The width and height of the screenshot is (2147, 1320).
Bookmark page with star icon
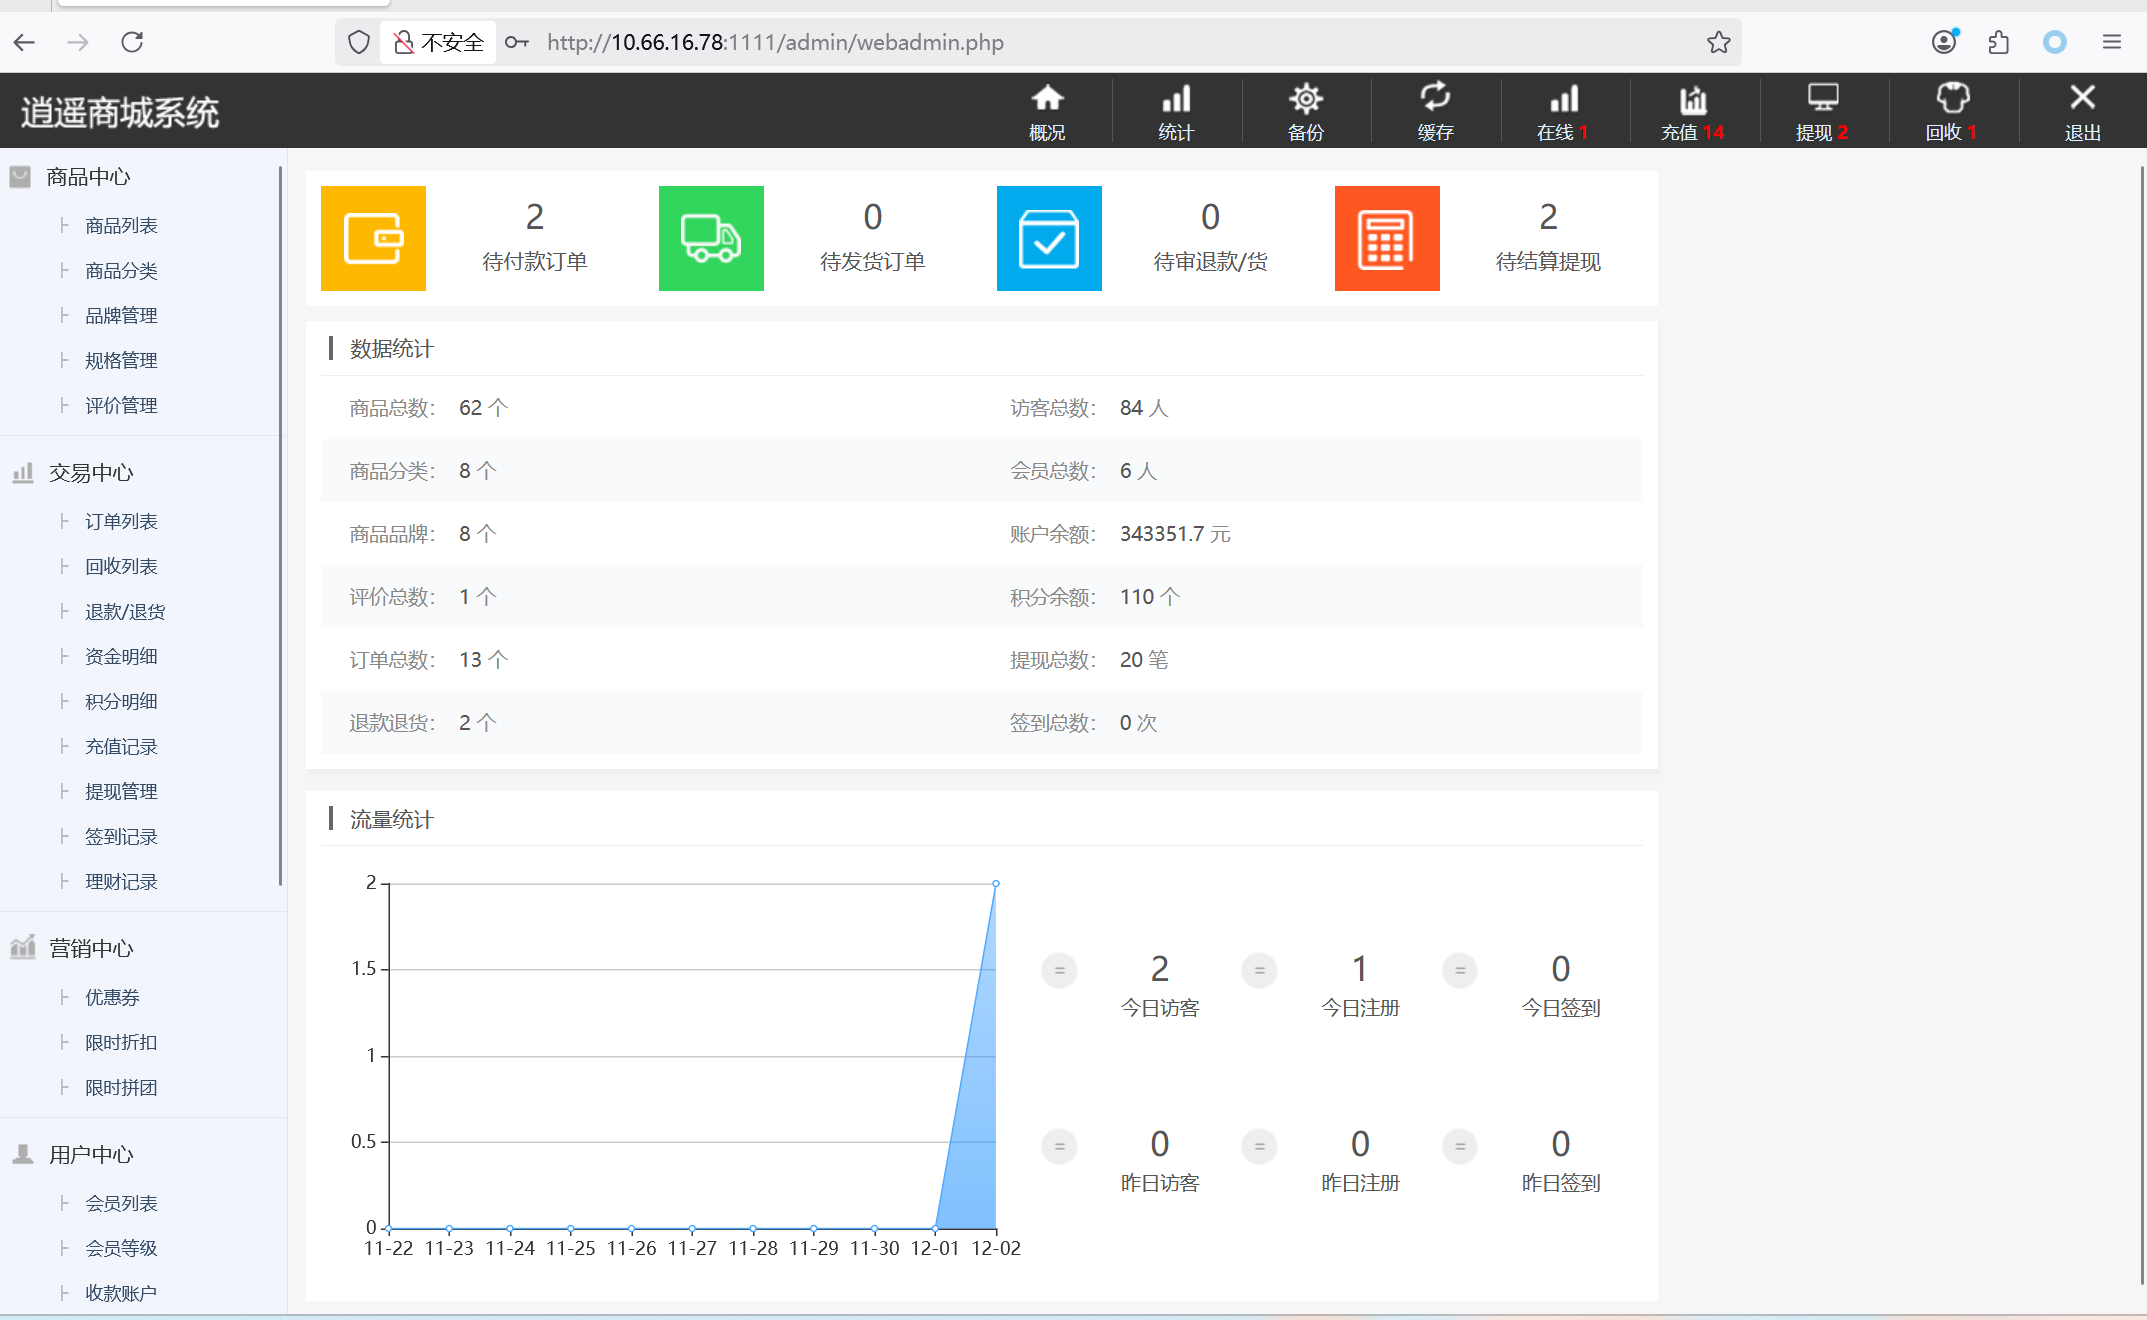1718,42
